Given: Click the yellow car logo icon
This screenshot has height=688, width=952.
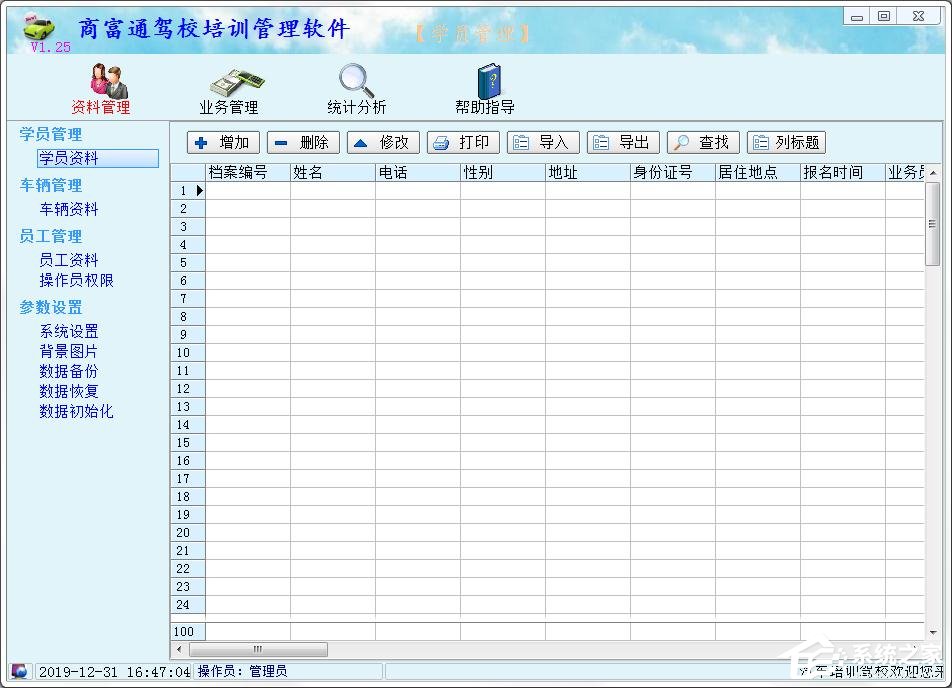Looking at the screenshot, I should [x=39, y=27].
